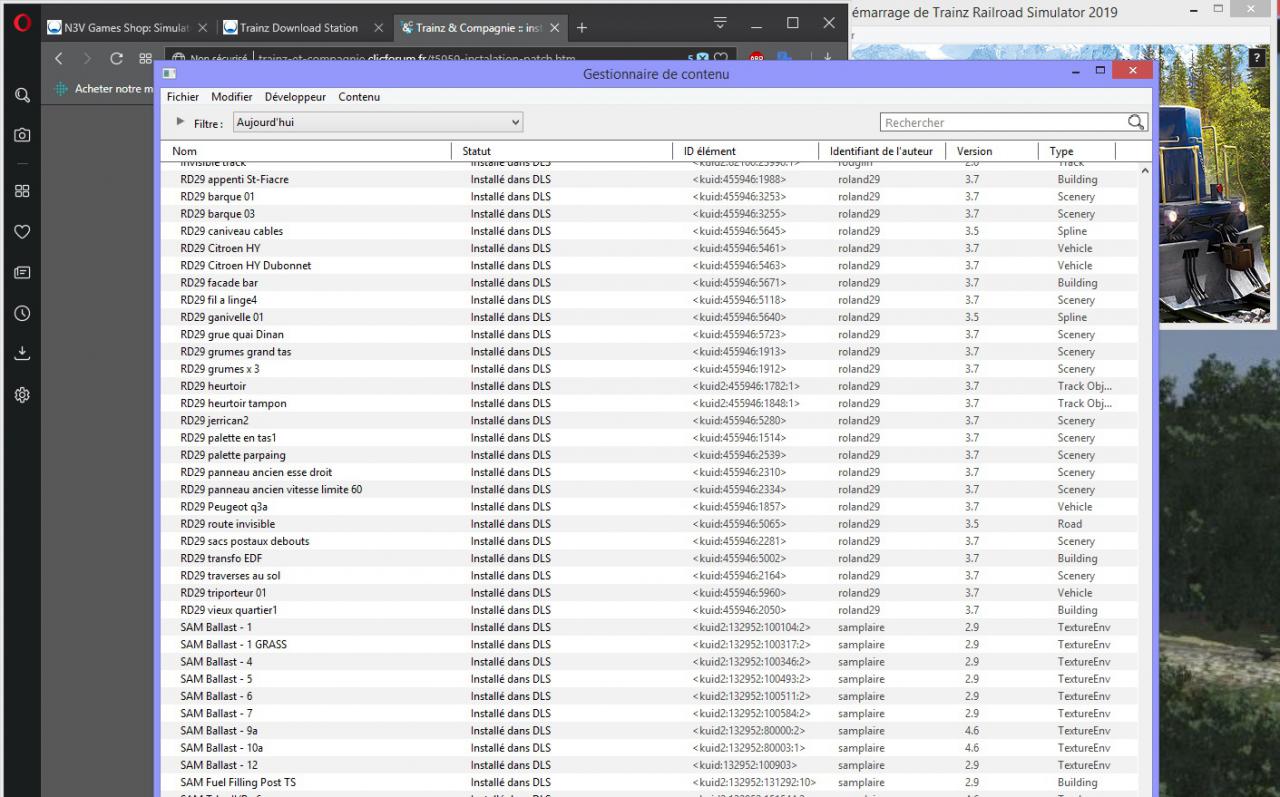Open the Développeur menu
Image resolution: width=1280 pixels, height=797 pixels.
(x=295, y=97)
